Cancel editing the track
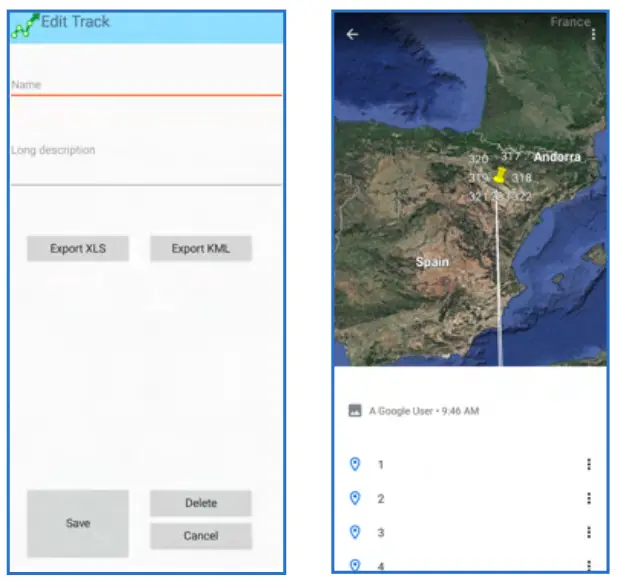Screen dimensions: 621x582 201,536
